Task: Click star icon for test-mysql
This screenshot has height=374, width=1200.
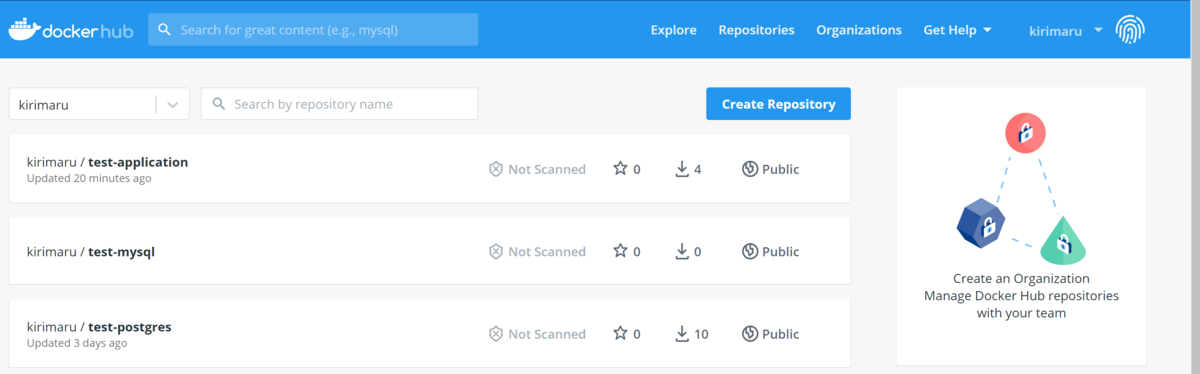Action: pyautogui.click(x=620, y=252)
